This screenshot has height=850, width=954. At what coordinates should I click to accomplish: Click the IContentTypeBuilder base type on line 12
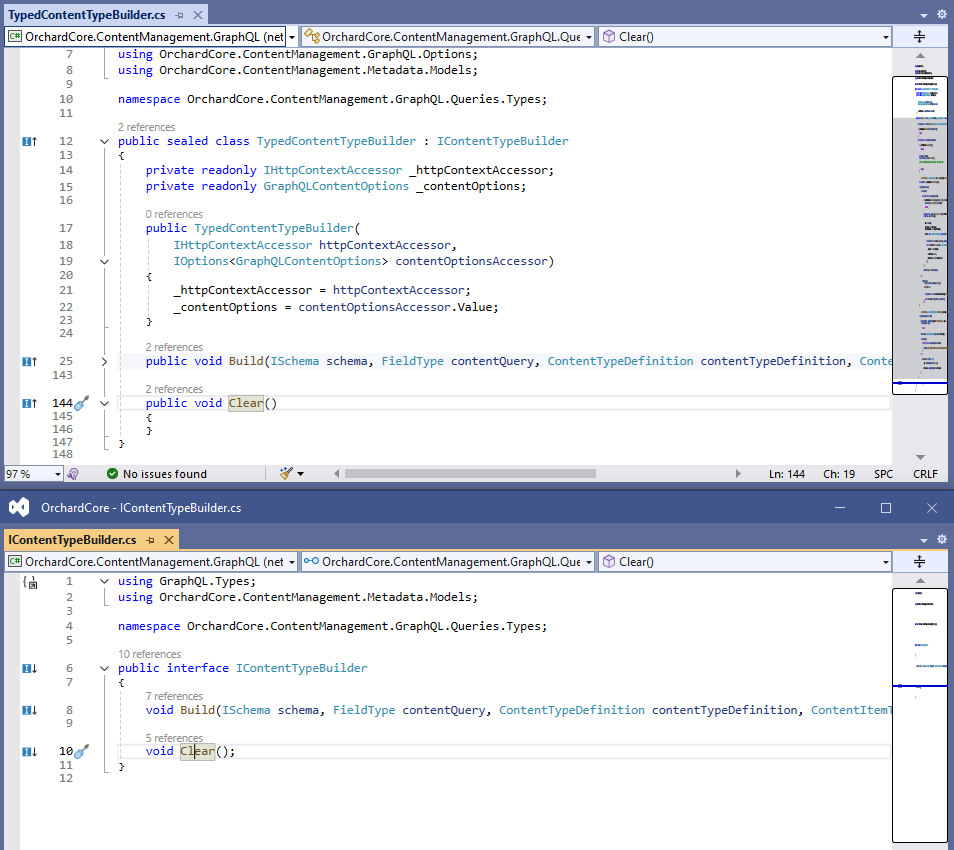[x=503, y=141]
